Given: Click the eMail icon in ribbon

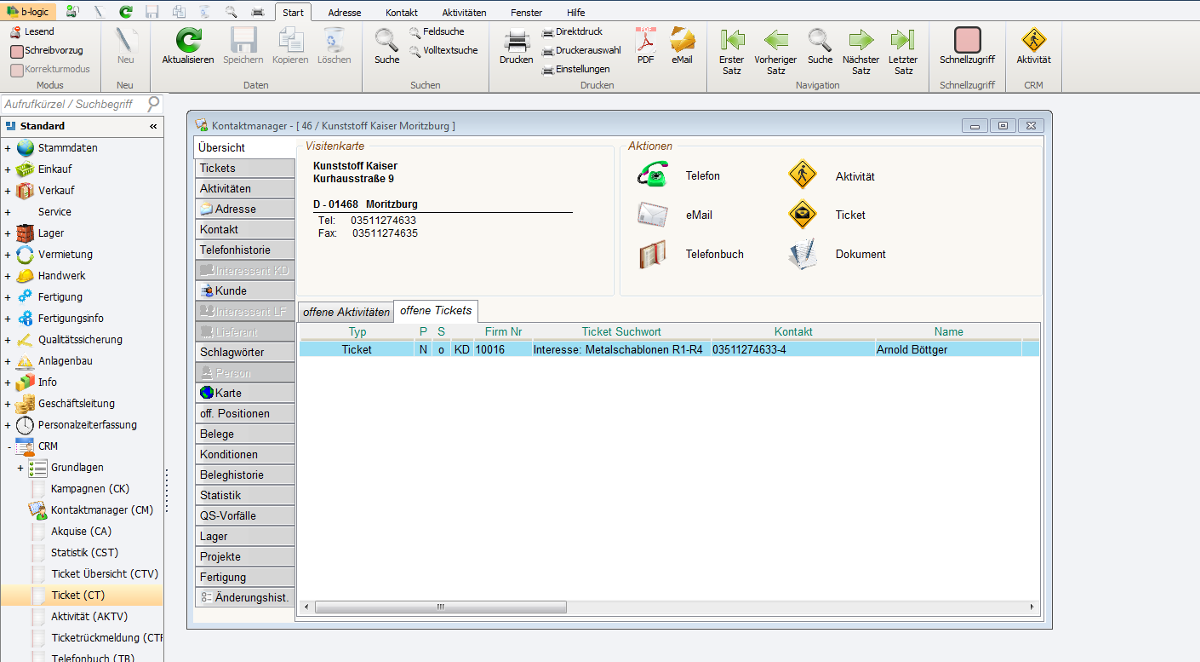Looking at the screenshot, I should tap(682, 41).
